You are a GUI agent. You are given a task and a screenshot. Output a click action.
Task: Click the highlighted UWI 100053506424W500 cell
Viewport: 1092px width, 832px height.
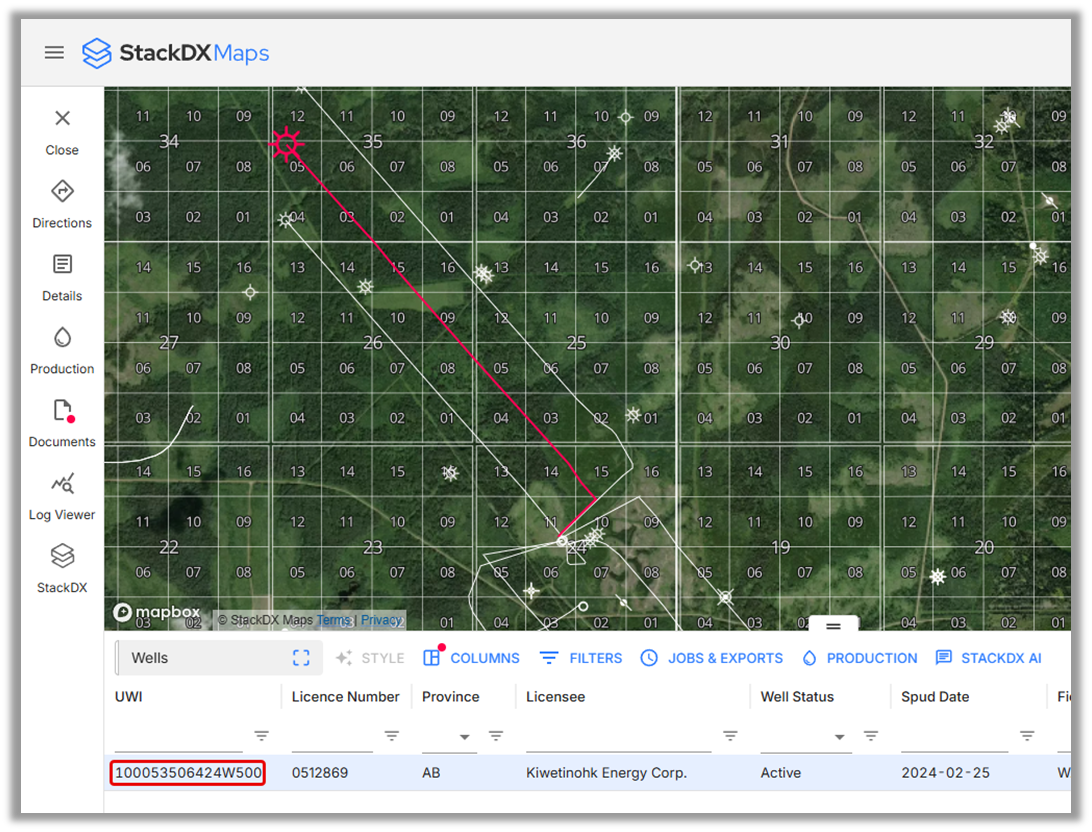point(188,773)
